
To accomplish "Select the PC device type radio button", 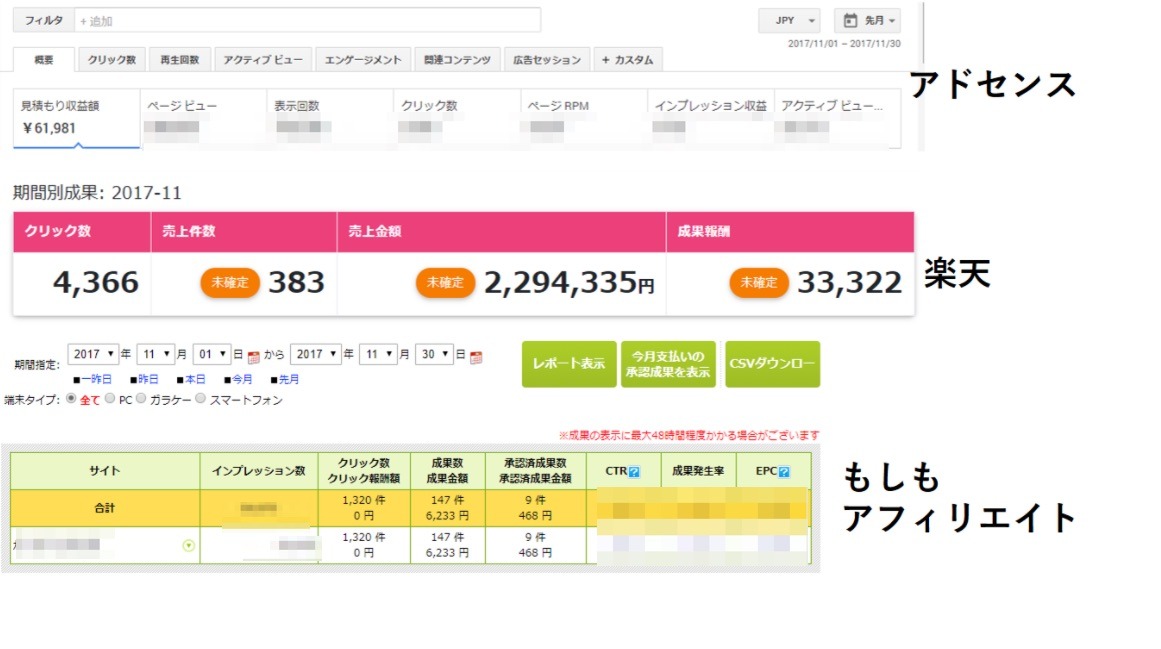I will [x=110, y=399].
